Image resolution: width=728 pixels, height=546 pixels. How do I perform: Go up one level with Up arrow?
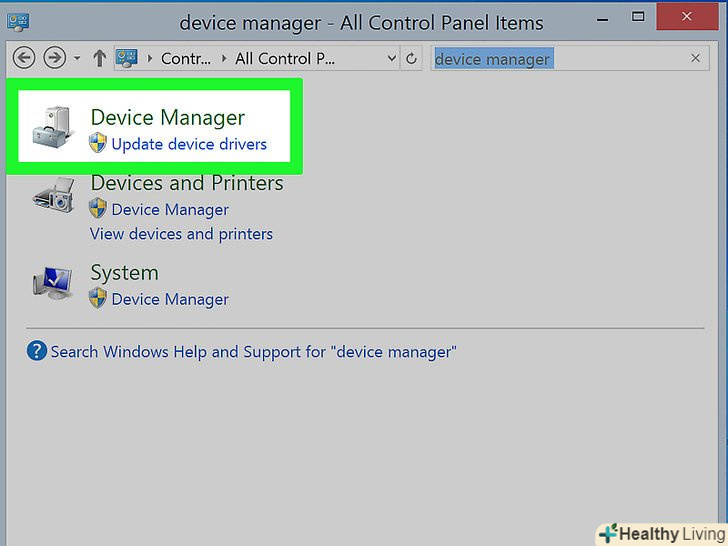coord(99,59)
